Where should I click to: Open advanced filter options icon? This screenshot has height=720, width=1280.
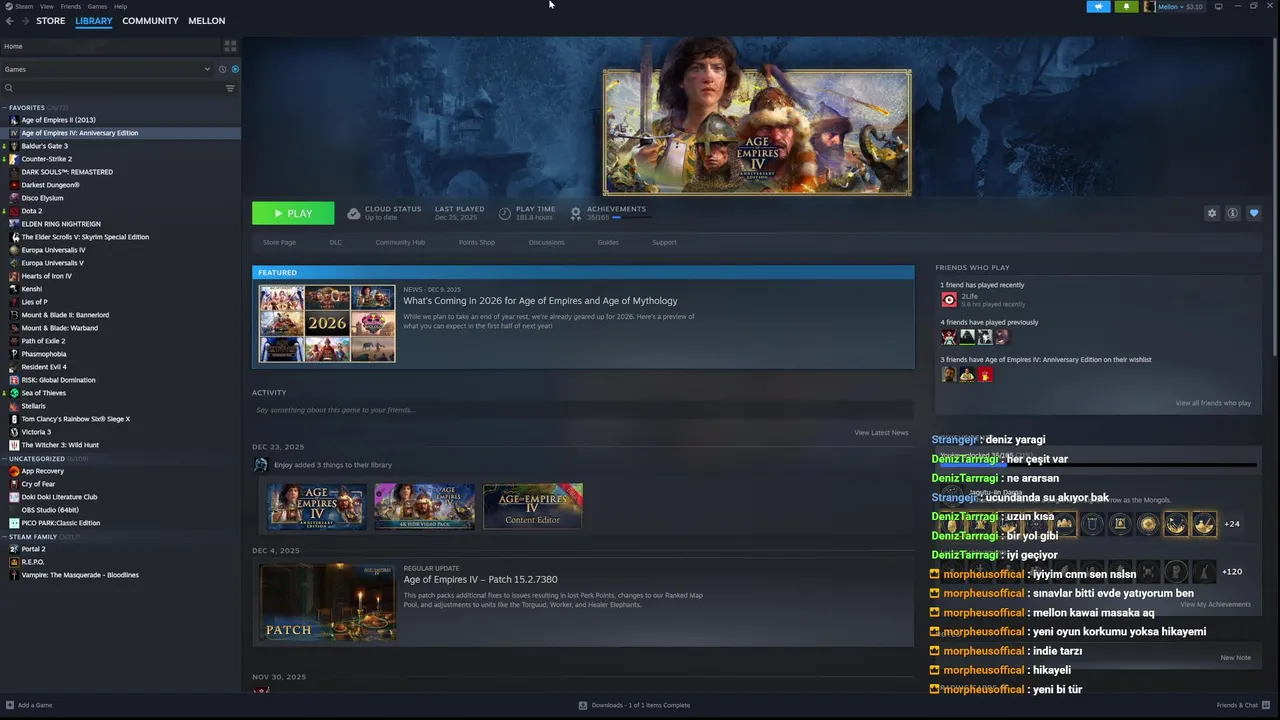[x=230, y=88]
